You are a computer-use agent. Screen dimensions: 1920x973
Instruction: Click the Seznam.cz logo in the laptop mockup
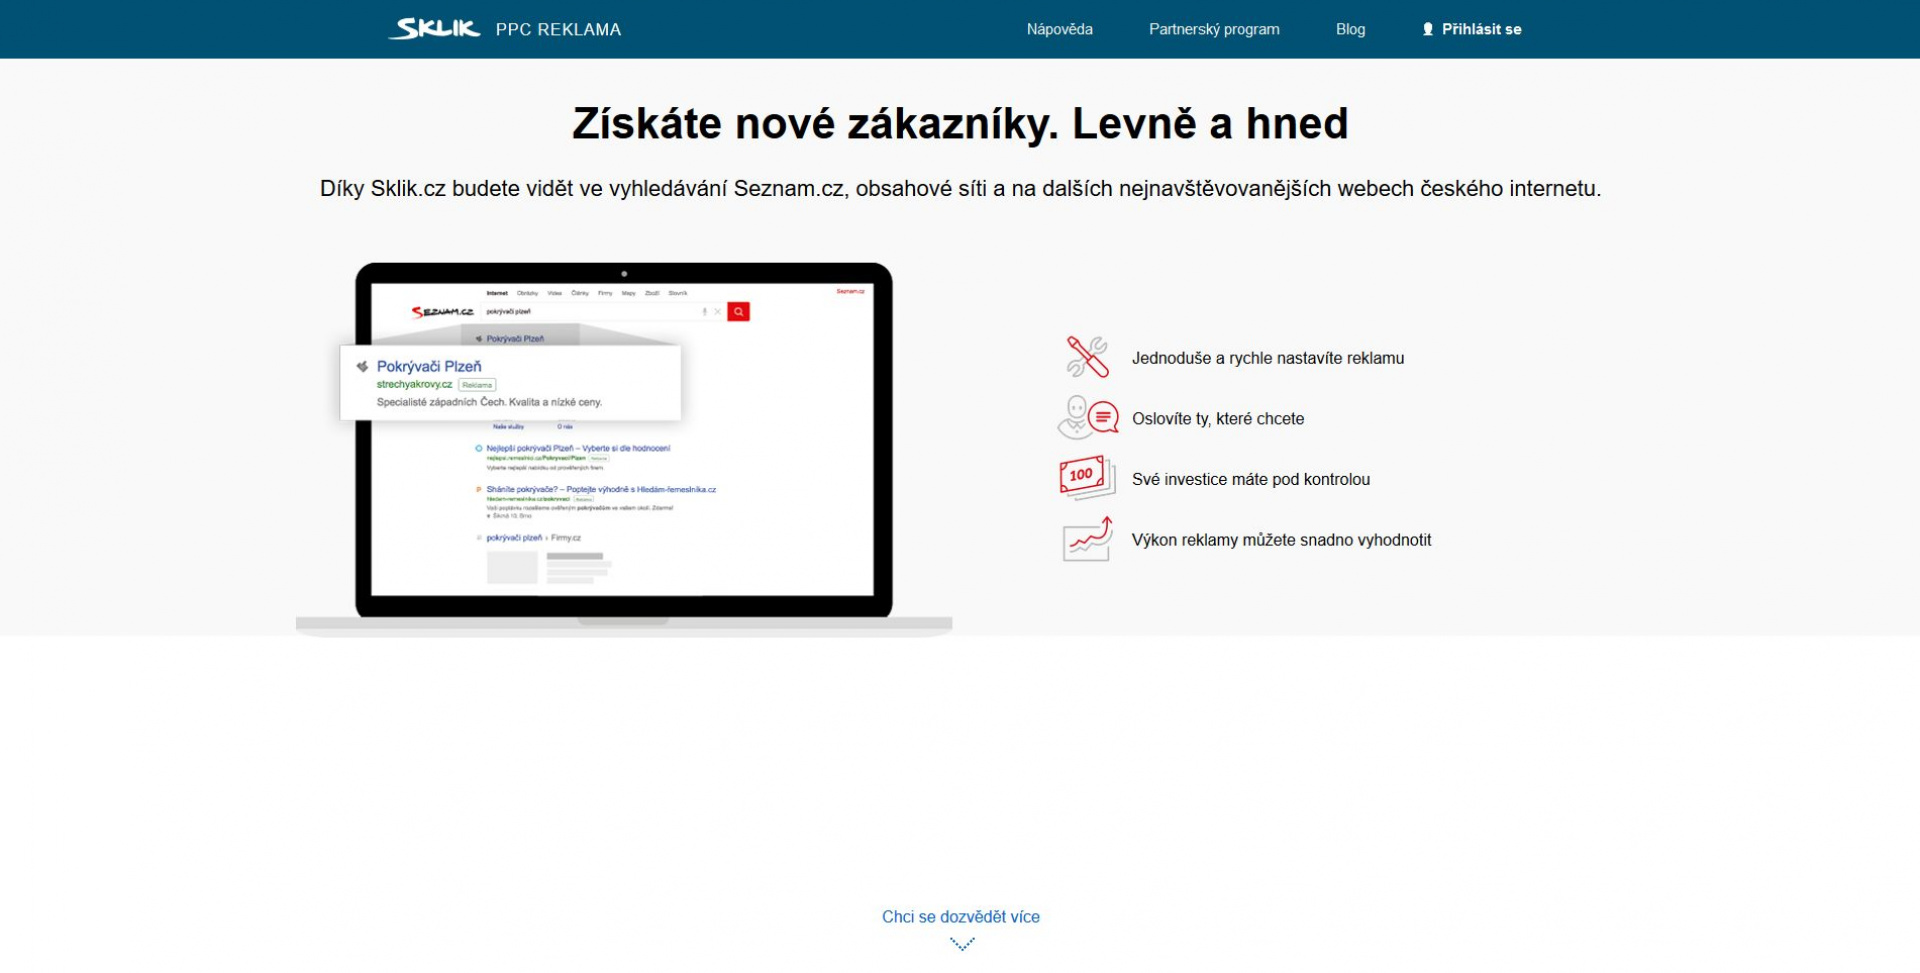pos(444,311)
